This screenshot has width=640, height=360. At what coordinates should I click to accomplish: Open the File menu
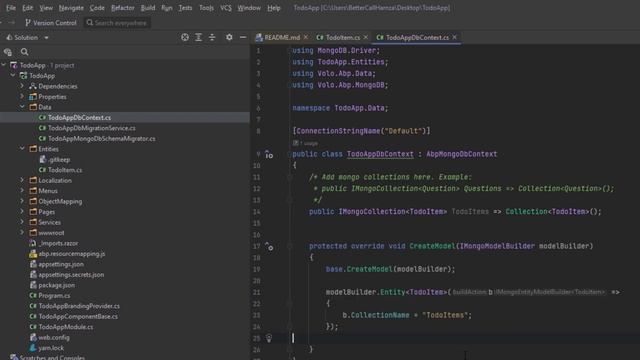point(11,8)
